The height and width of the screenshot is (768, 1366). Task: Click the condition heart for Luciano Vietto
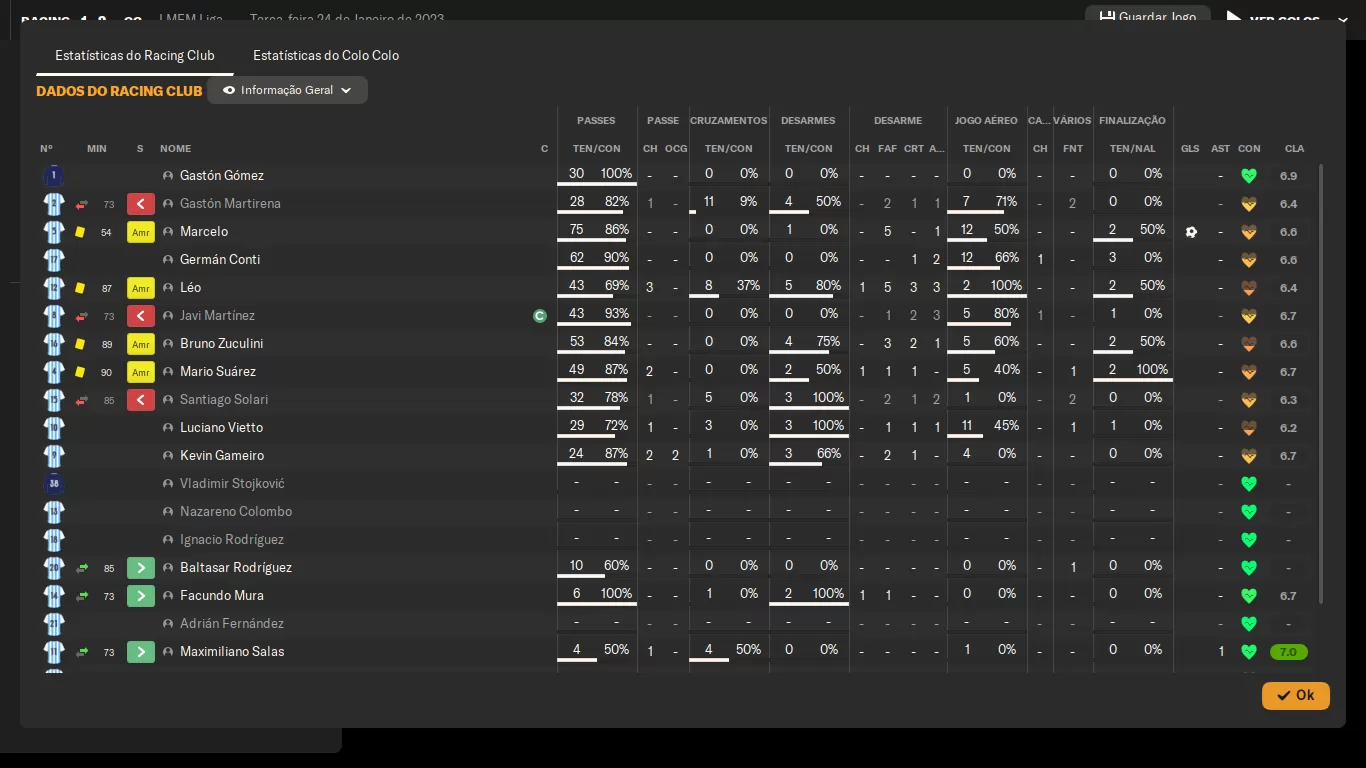point(1248,428)
